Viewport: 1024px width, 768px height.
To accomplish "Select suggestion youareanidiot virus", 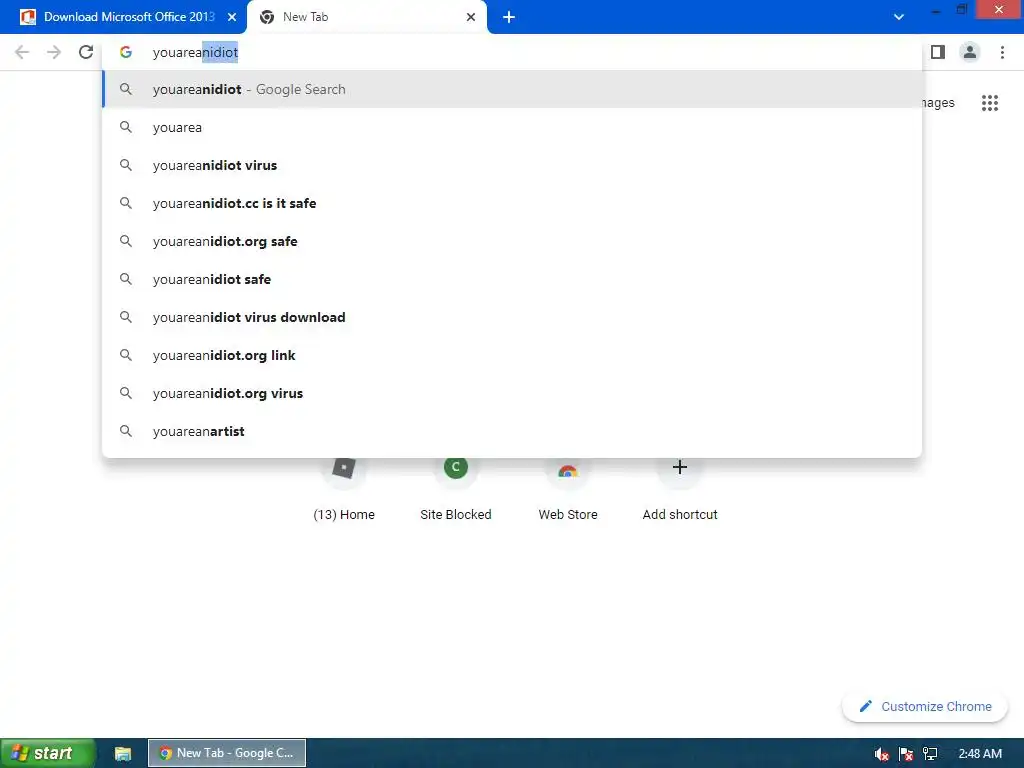I will click(x=512, y=165).
